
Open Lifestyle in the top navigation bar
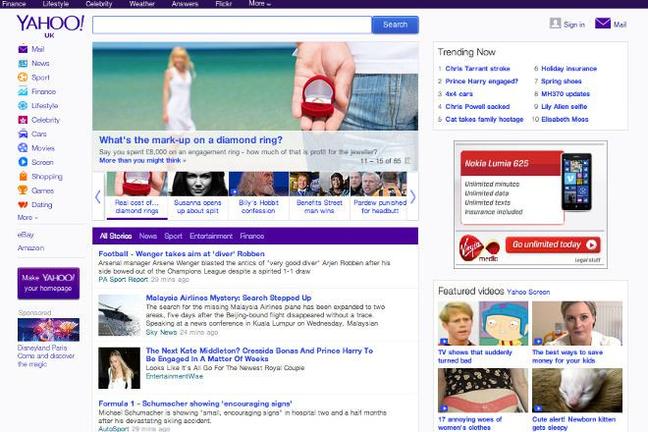tap(56, 4)
